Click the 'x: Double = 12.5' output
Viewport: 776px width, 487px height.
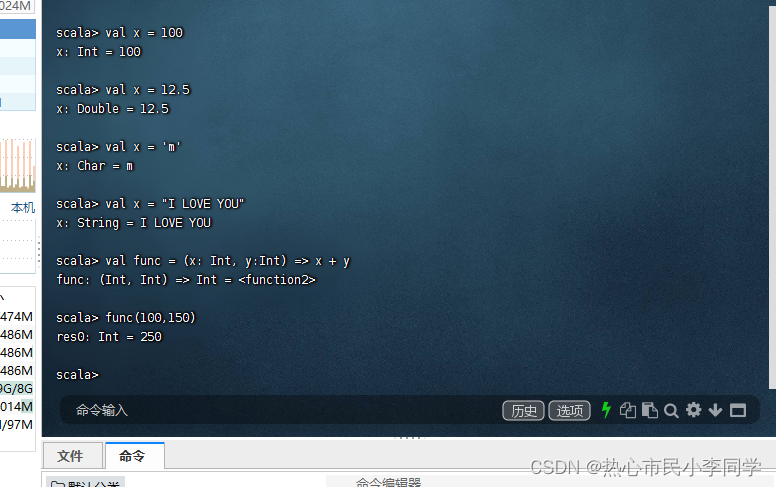tap(112, 108)
